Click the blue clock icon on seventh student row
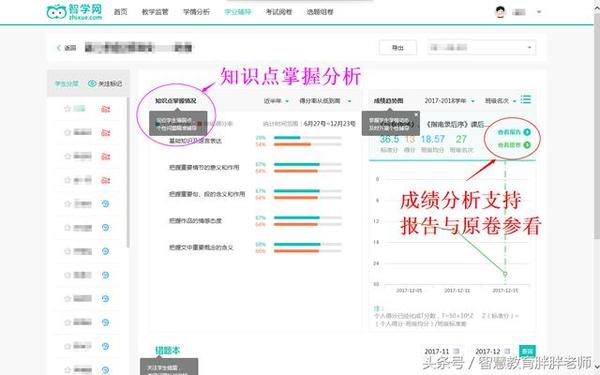This screenshot has height=375, width=600. pyautogui.click(x=106, y=251)
